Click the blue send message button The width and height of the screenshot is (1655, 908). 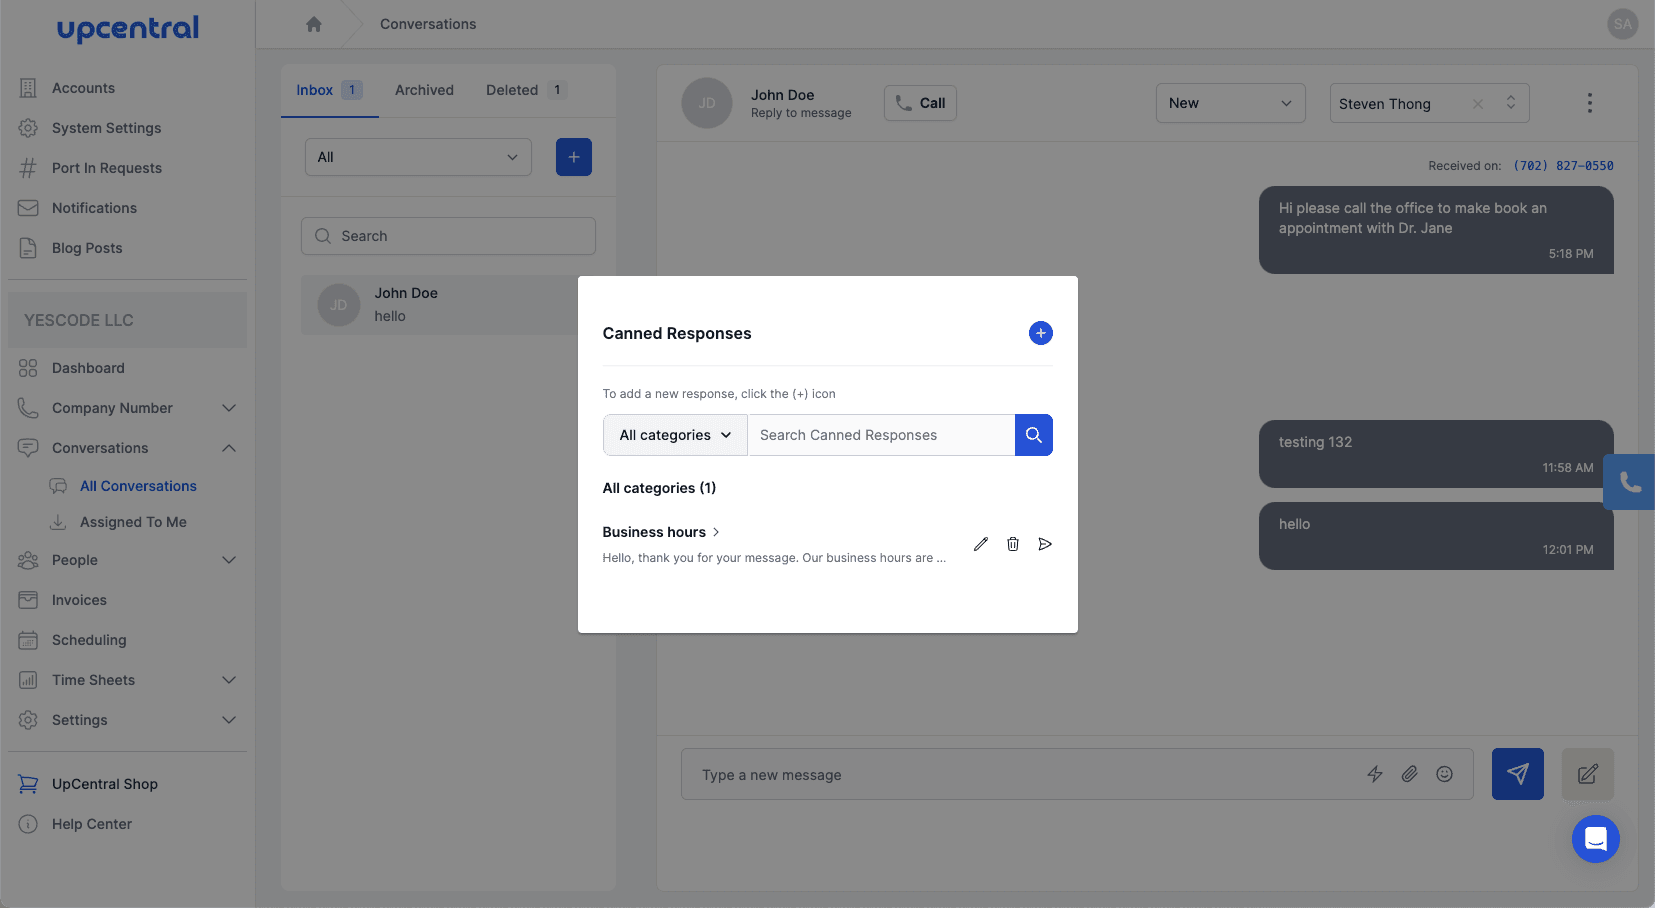coord(1517,774)
